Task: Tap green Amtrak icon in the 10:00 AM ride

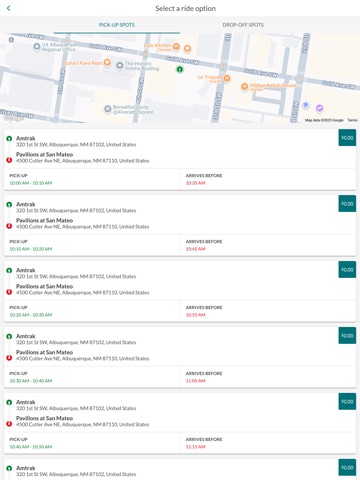Action: click(x=9, y=138)
